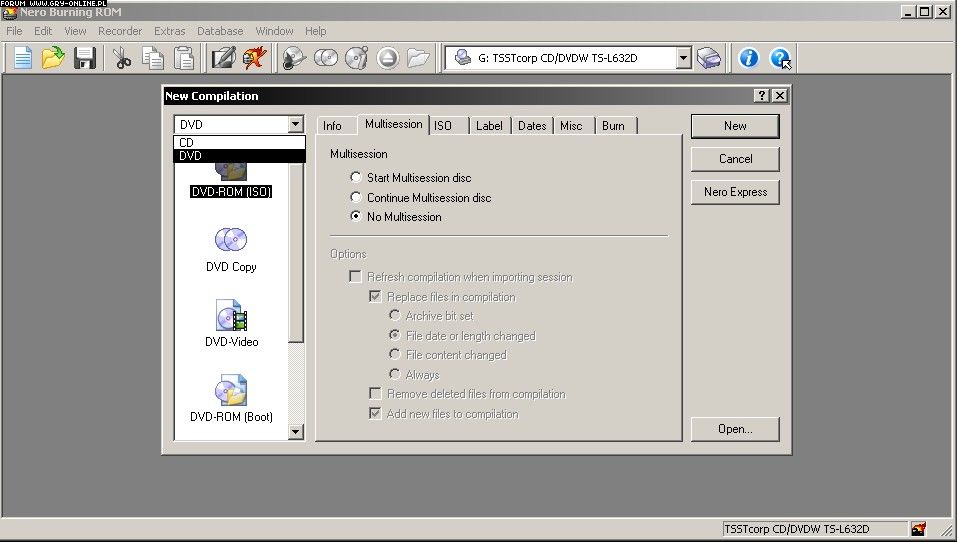
Task: Switch to the Misc tab
Action: [x=574, y=126]
